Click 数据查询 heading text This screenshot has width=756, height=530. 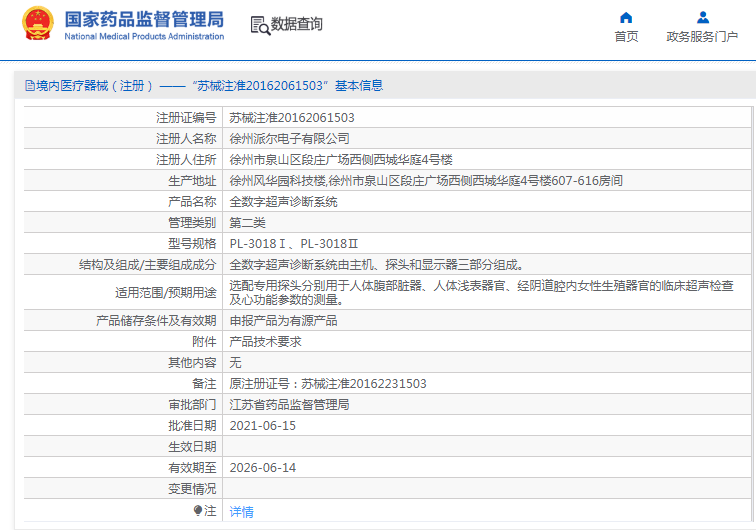coord(297,24)
